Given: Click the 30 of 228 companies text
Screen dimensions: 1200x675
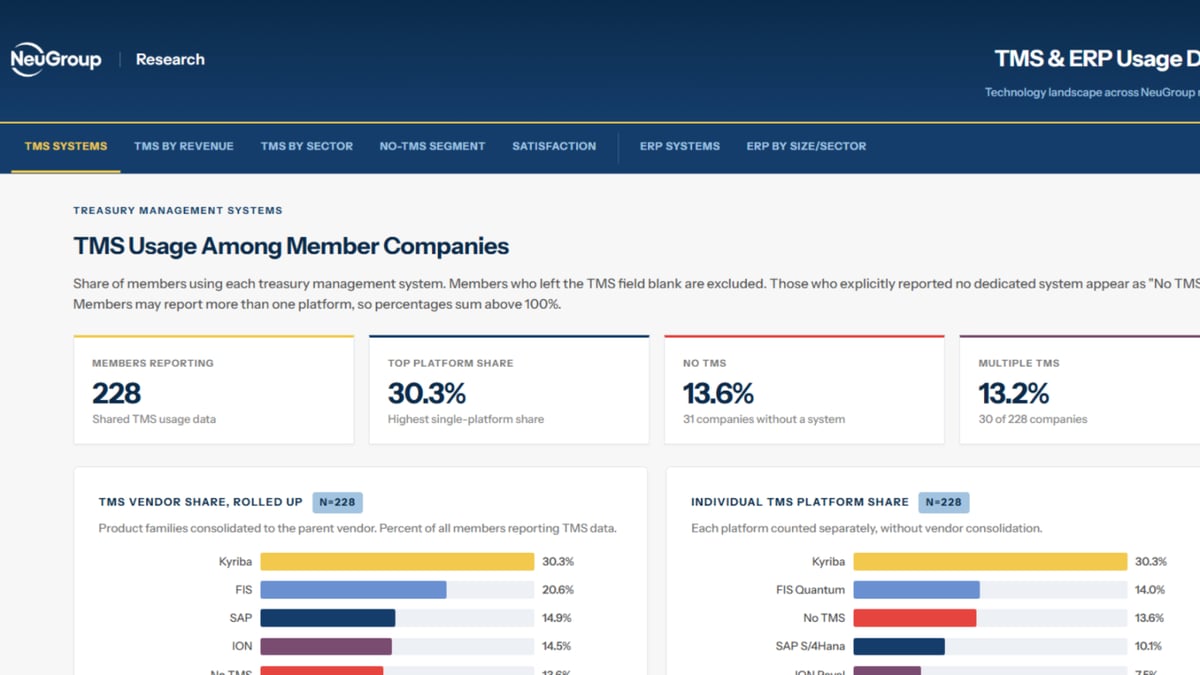Looking at the screenshot, I should 1033,419.
